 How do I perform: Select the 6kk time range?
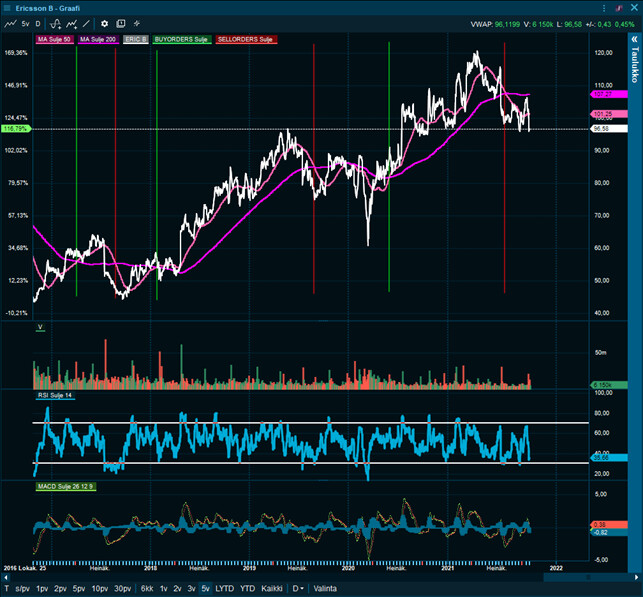point(147,589)
